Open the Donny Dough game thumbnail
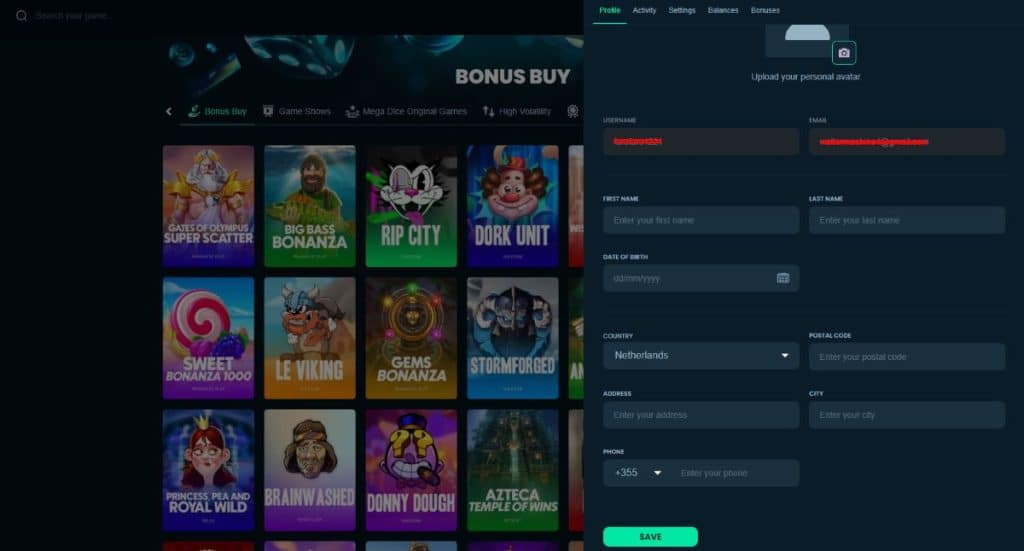 pos(411,470)
